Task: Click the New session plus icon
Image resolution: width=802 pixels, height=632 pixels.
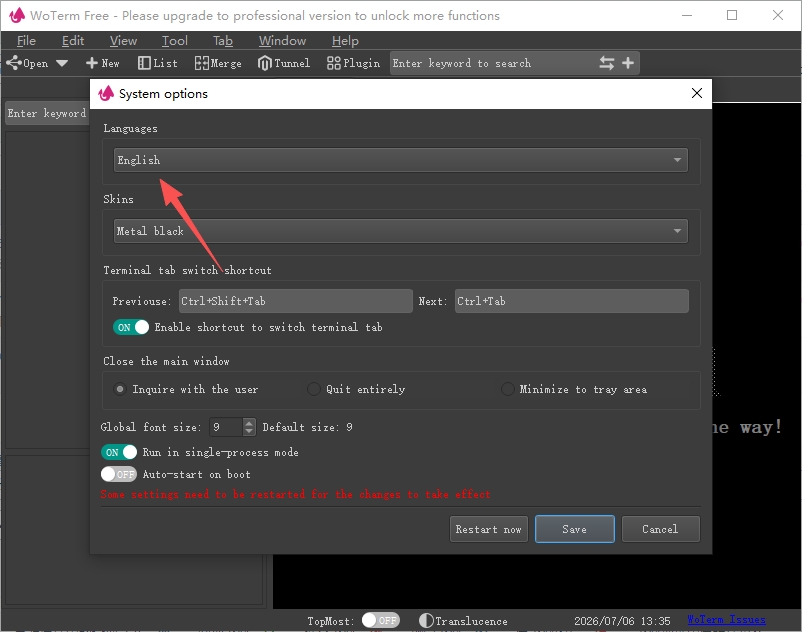Action: [92, 63]
